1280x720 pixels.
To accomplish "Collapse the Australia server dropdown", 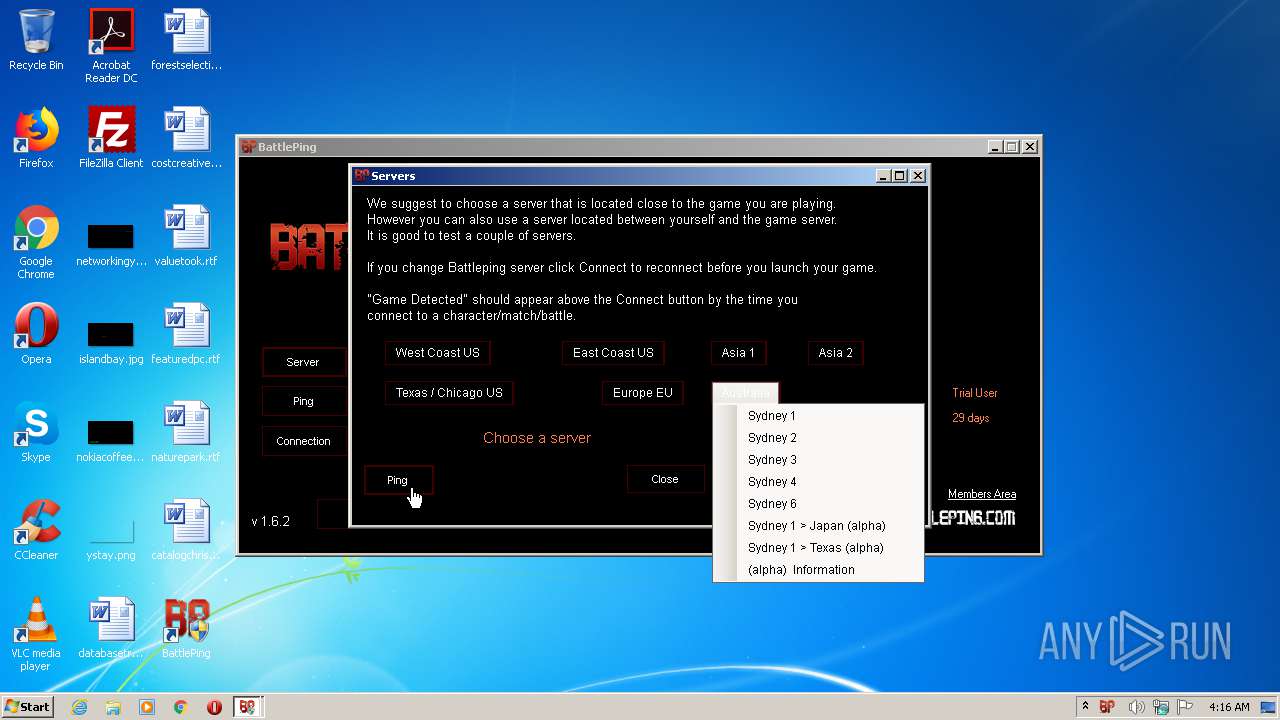I will tap(745, 393).
